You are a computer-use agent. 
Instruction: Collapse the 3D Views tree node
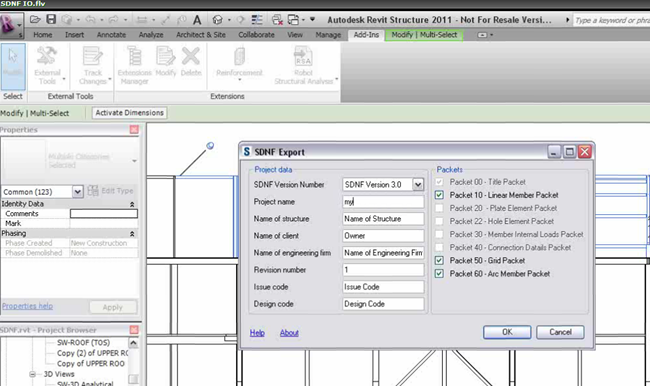pyautogui.click(x=32, y=374)
